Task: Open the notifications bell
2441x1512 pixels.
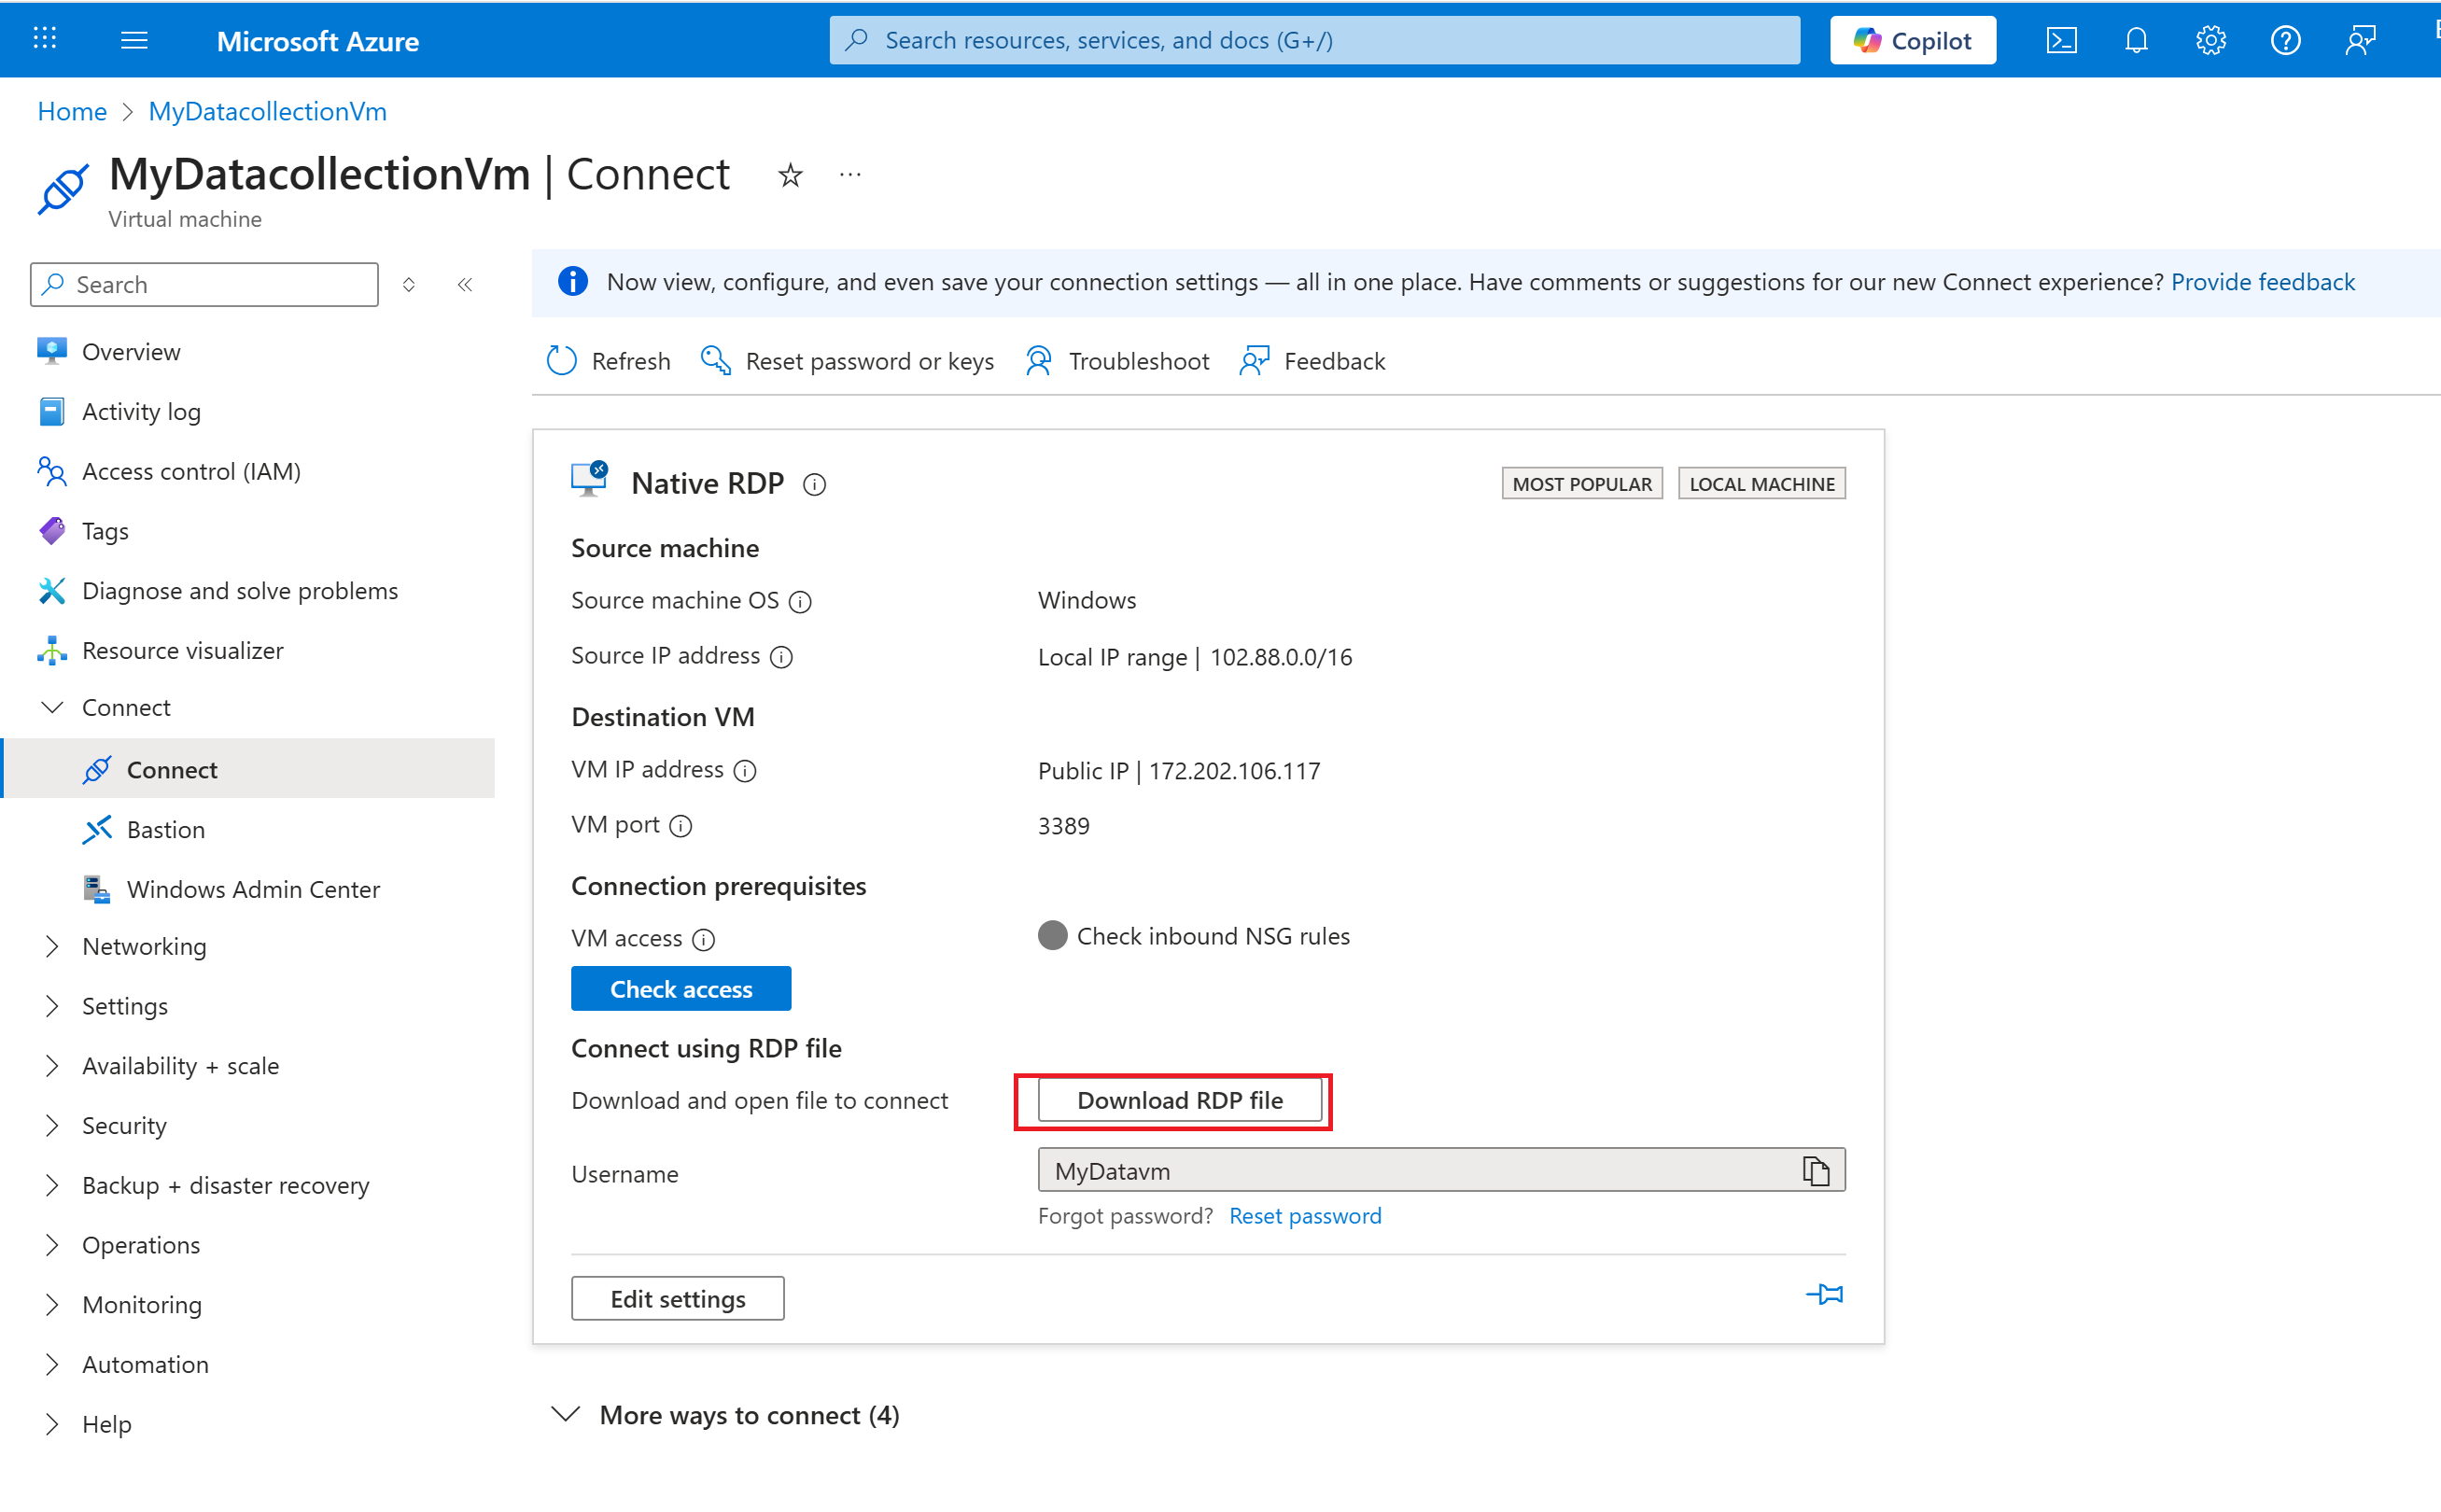Action: 2136,40
